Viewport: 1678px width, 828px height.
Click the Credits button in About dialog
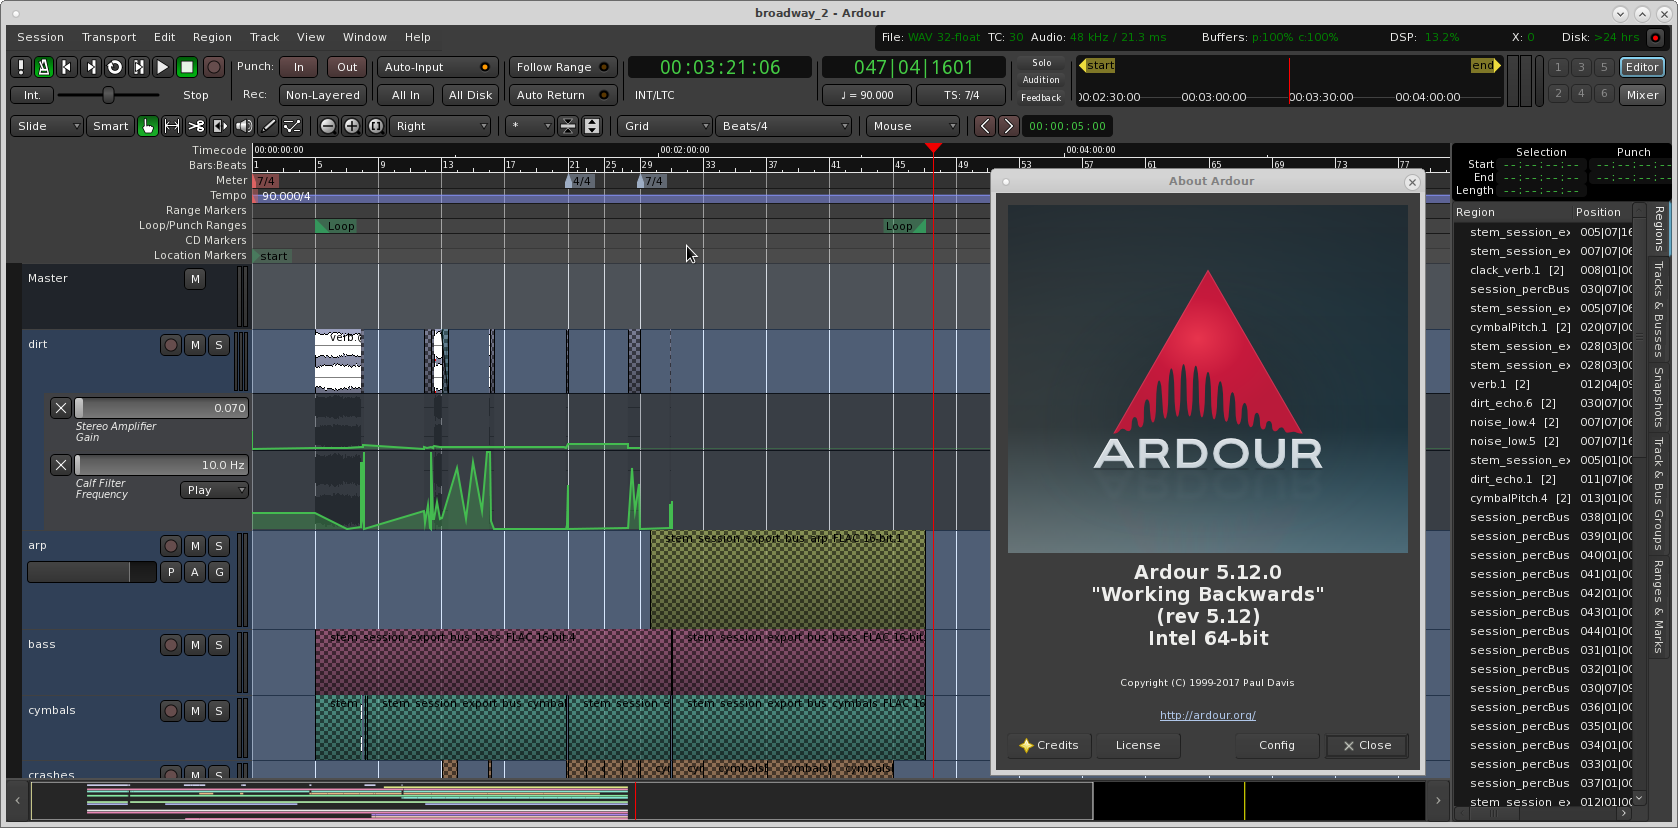pyautogui.click(x=1048, y=745)
